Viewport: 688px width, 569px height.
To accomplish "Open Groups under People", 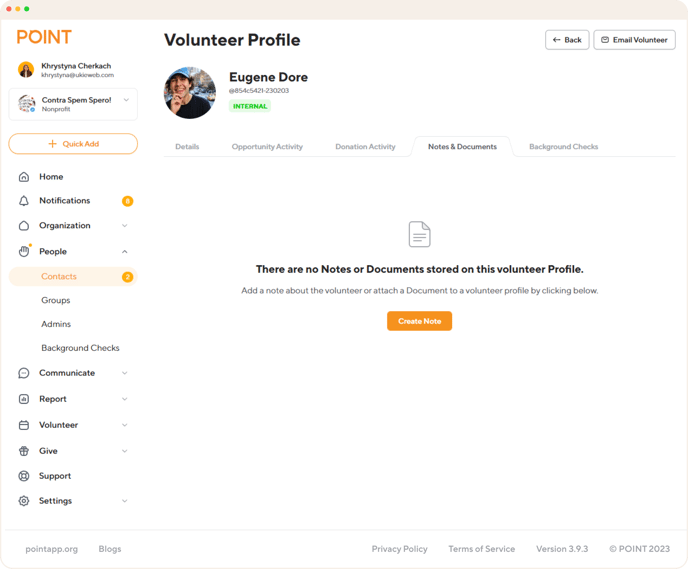I will point(56,300).
